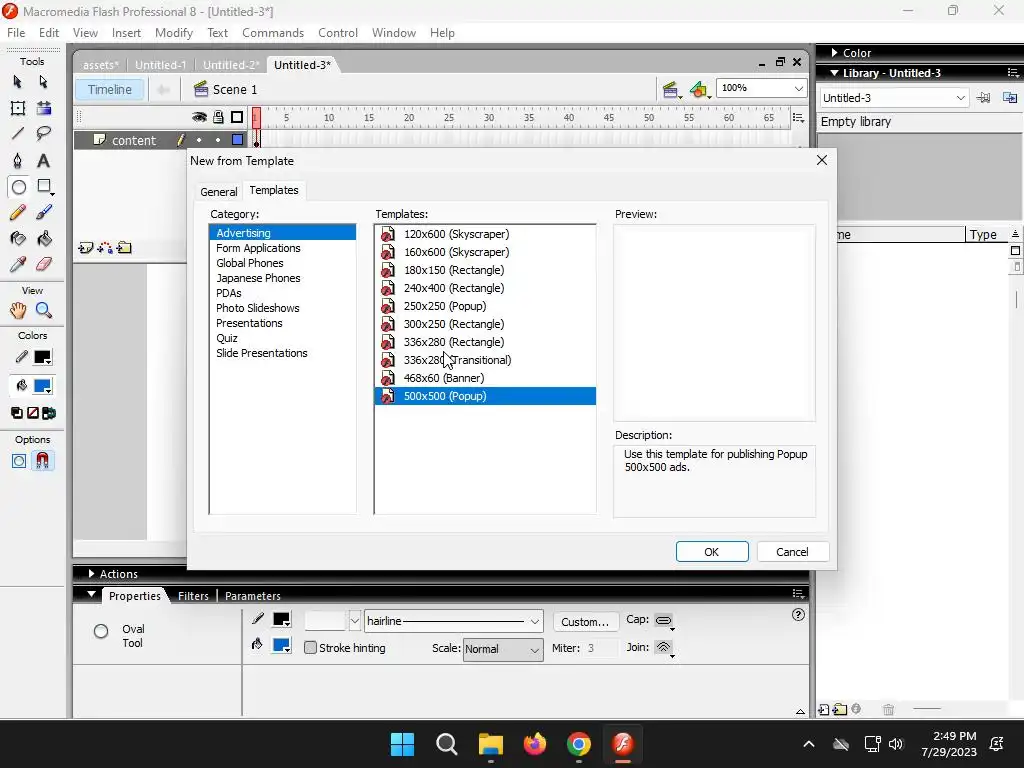Viewport: 1024px width, 768px height.
Task: Collapse the Properties panel
Action: tap(91, 595)
